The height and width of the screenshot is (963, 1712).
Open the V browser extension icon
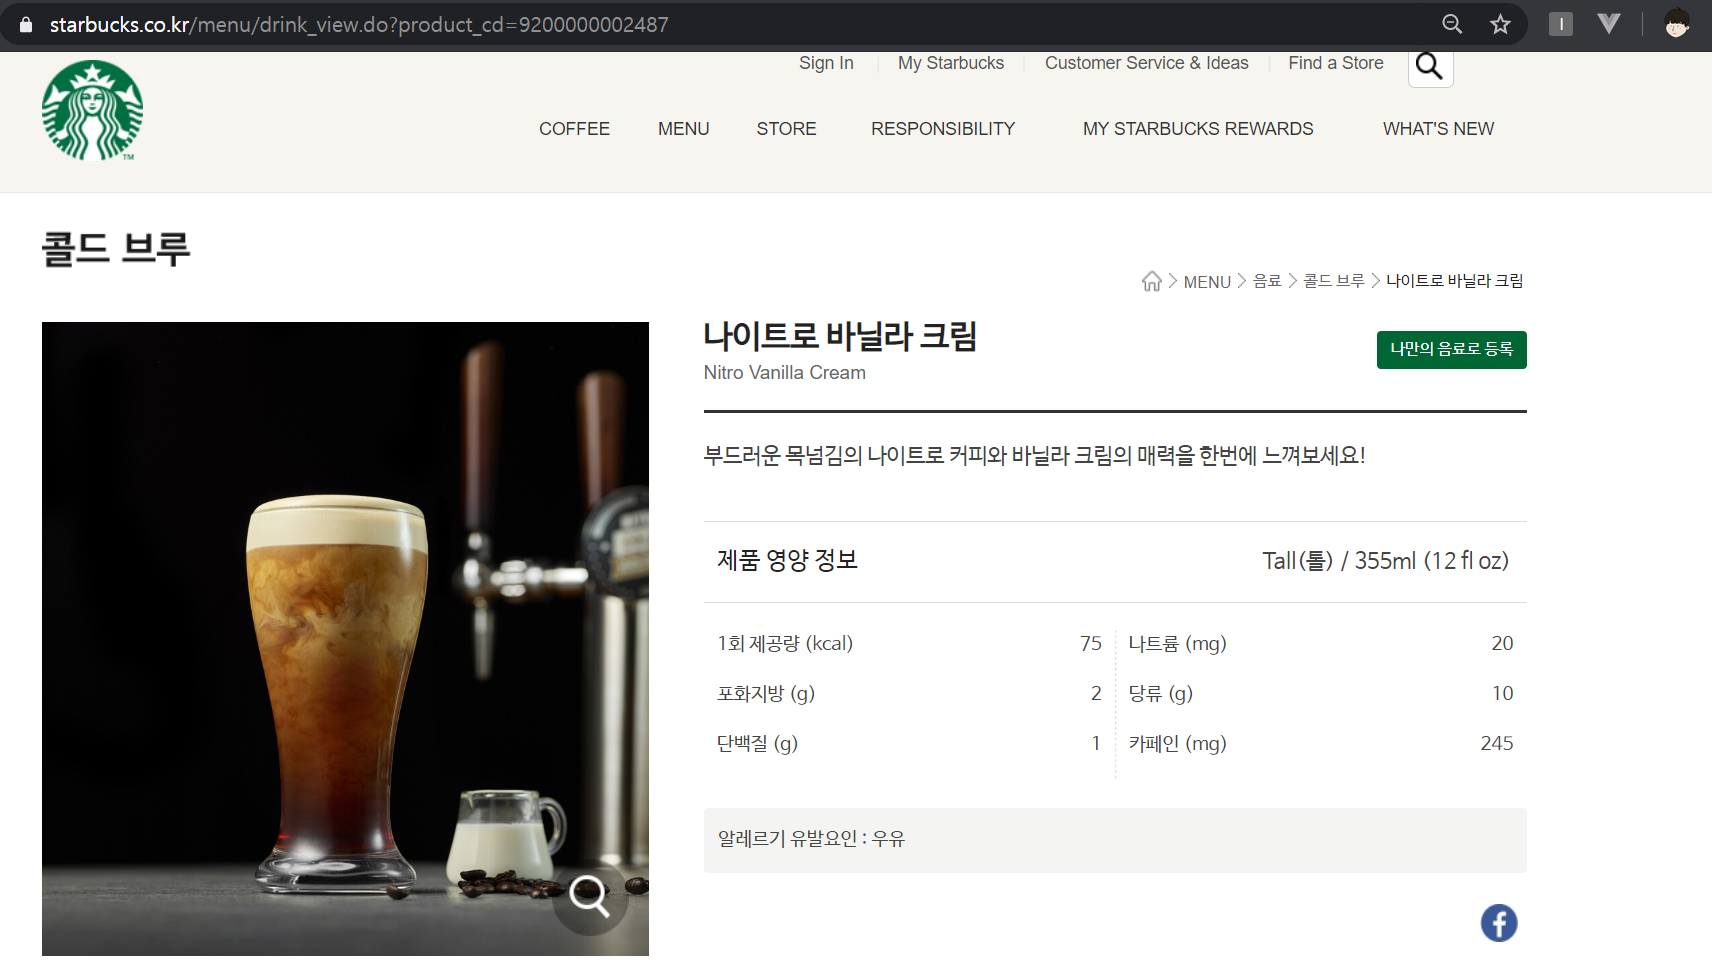[x=1608, y=24]
